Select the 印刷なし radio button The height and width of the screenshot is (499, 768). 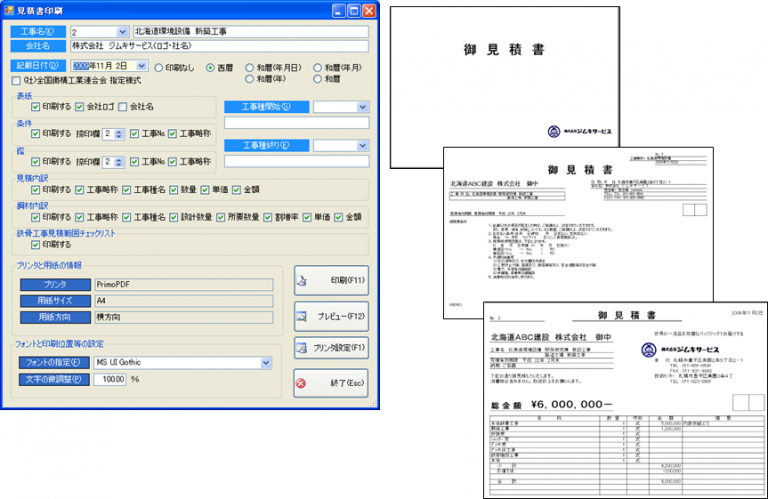click(159, 68)
